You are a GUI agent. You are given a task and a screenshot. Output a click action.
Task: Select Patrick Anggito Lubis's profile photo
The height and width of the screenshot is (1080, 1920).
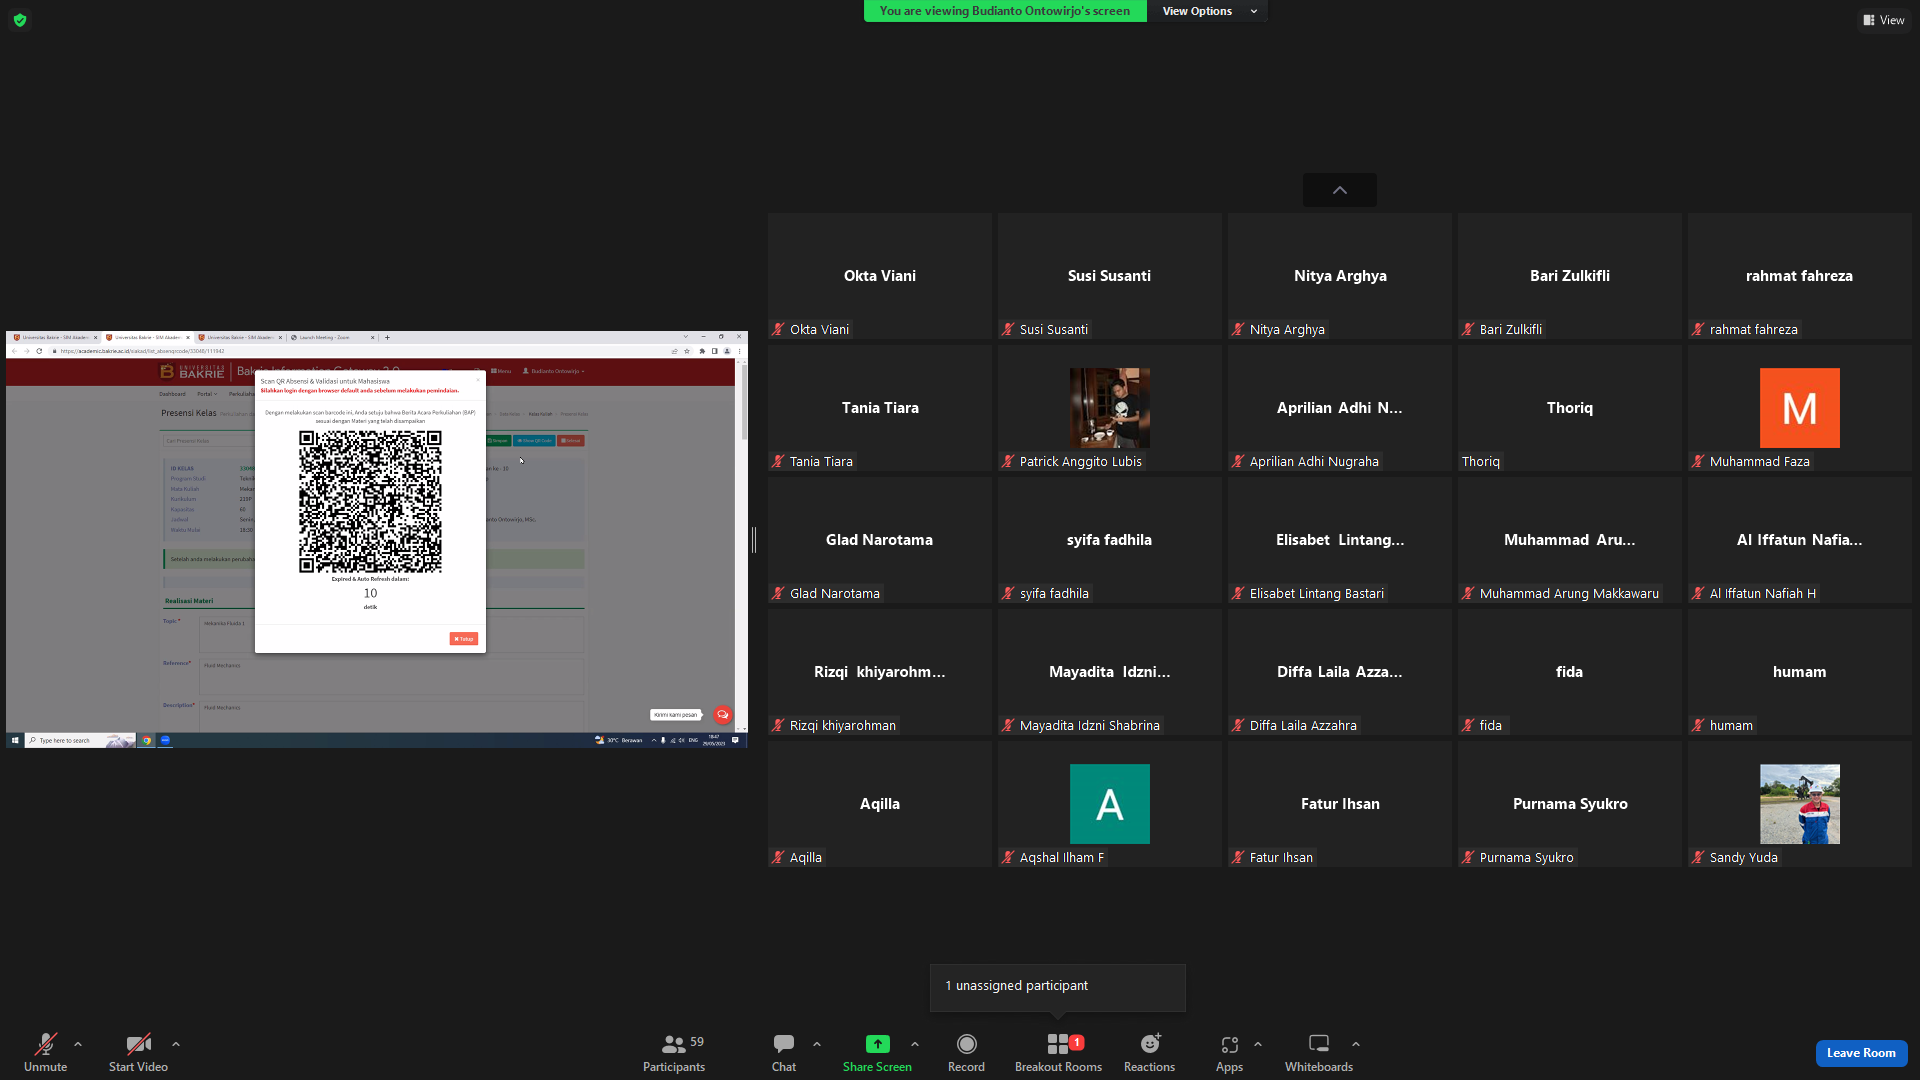tap(1109, 408)
